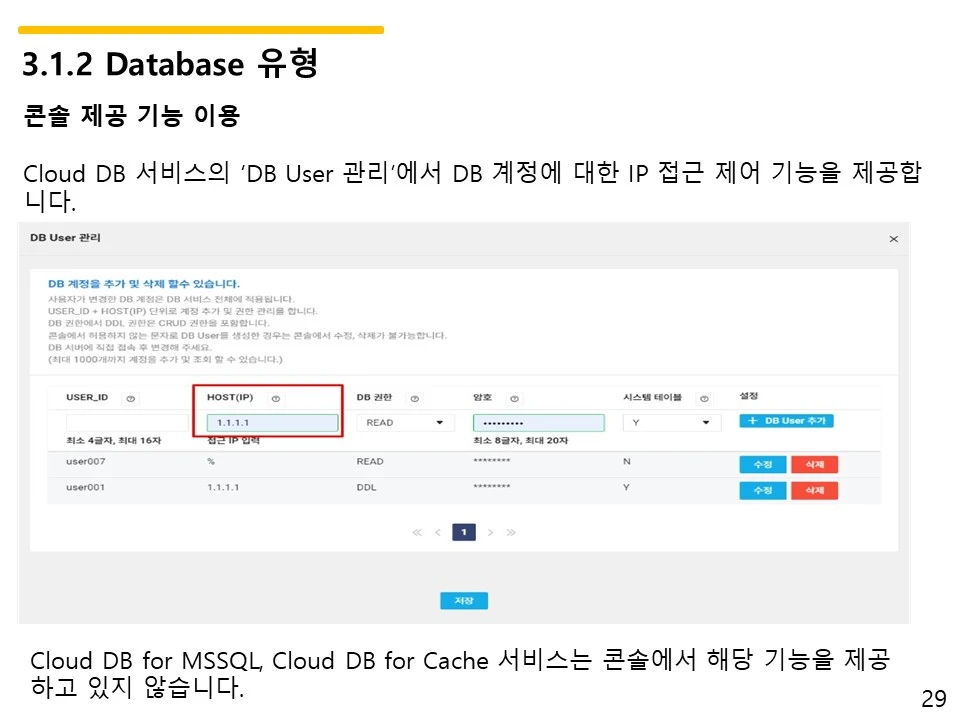The width and height of the screenshot is (960, 720).
Task: Click help icon next to USER_ID
Action: 130,399
